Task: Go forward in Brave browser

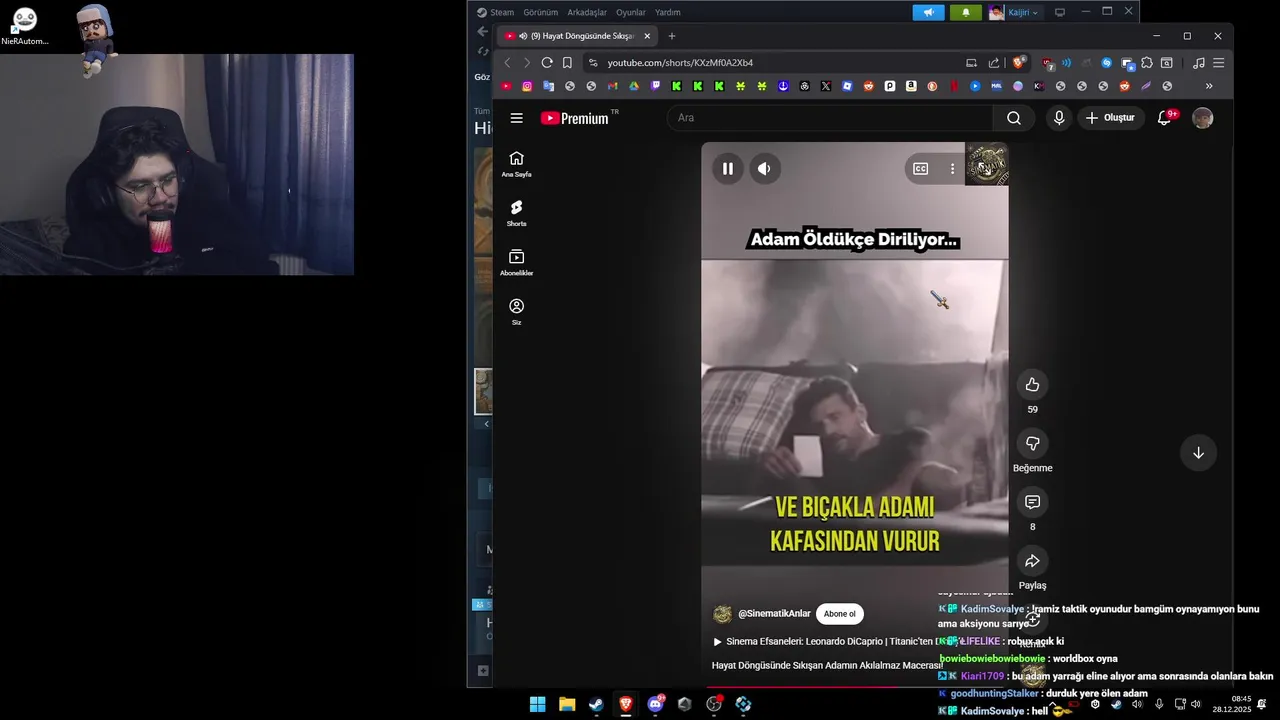Action: pos(527,63)
